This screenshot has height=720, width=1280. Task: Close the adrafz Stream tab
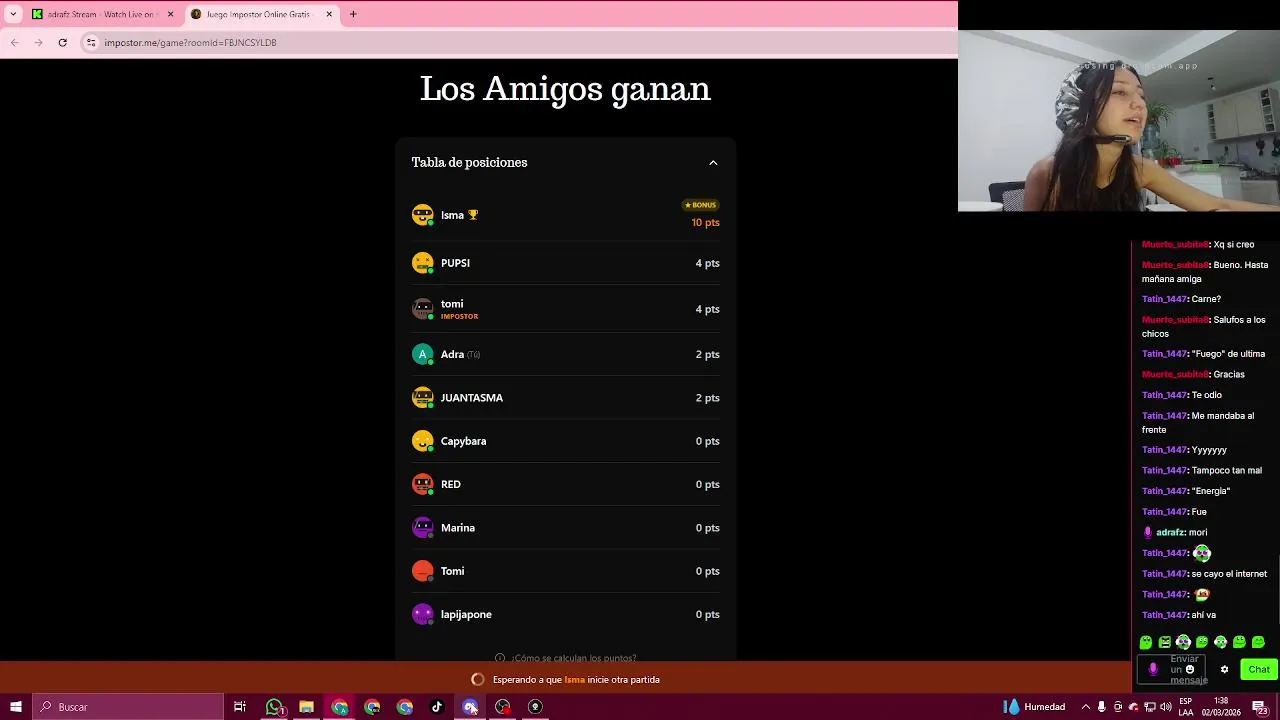pyautogui.click(x=170, y=14)
